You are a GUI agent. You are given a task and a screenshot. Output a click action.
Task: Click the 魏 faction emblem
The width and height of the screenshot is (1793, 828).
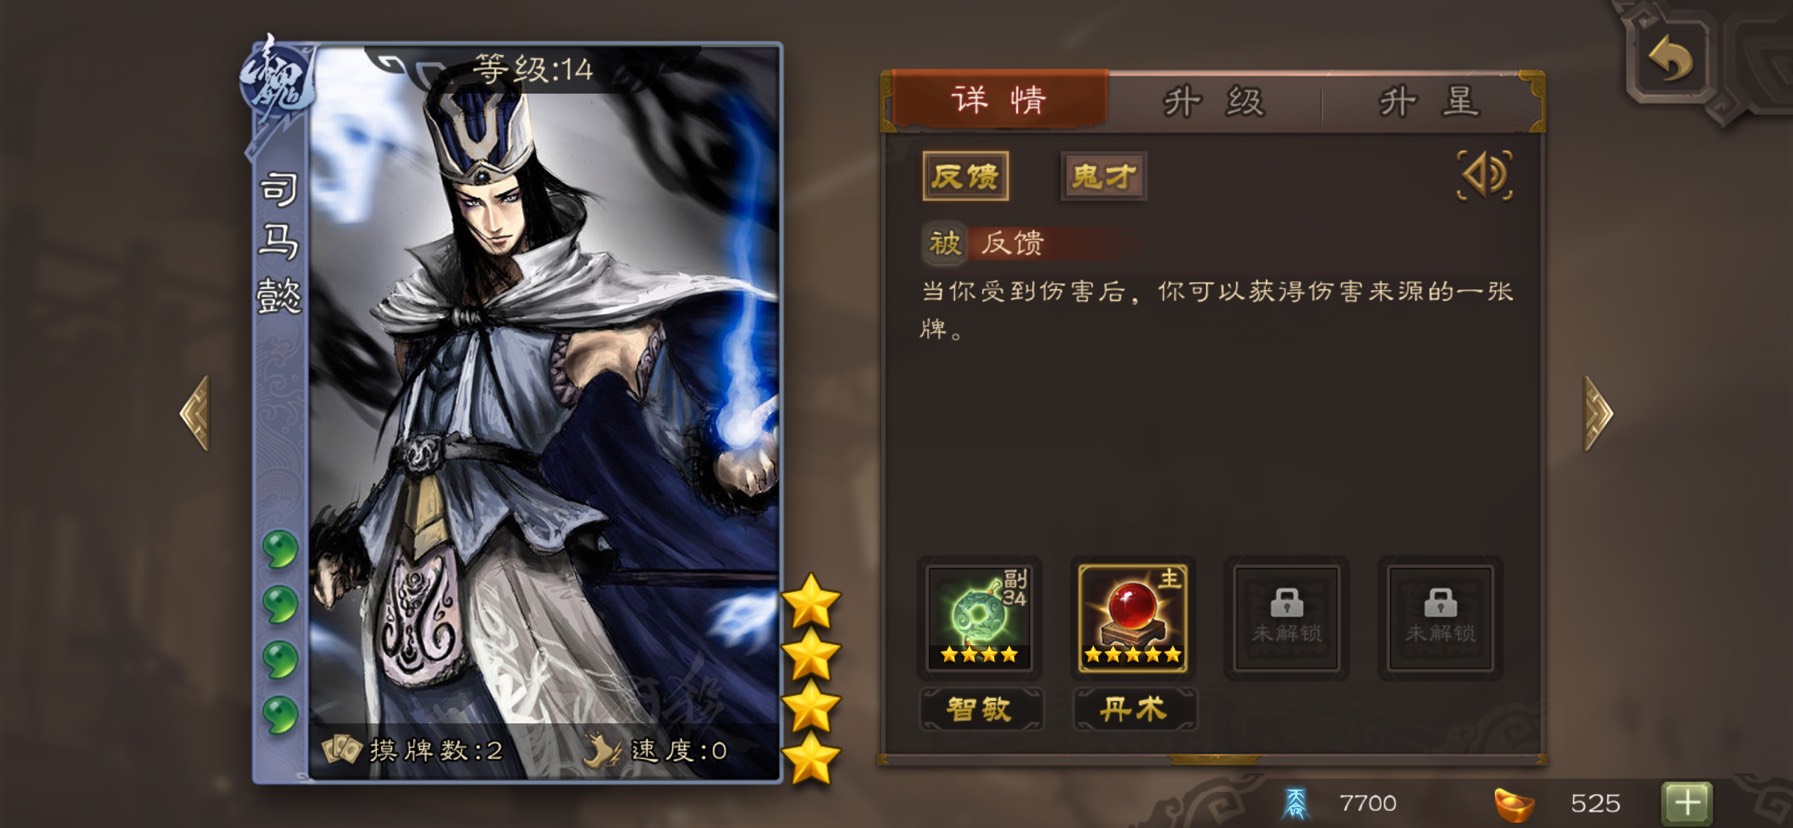[275, 80]
